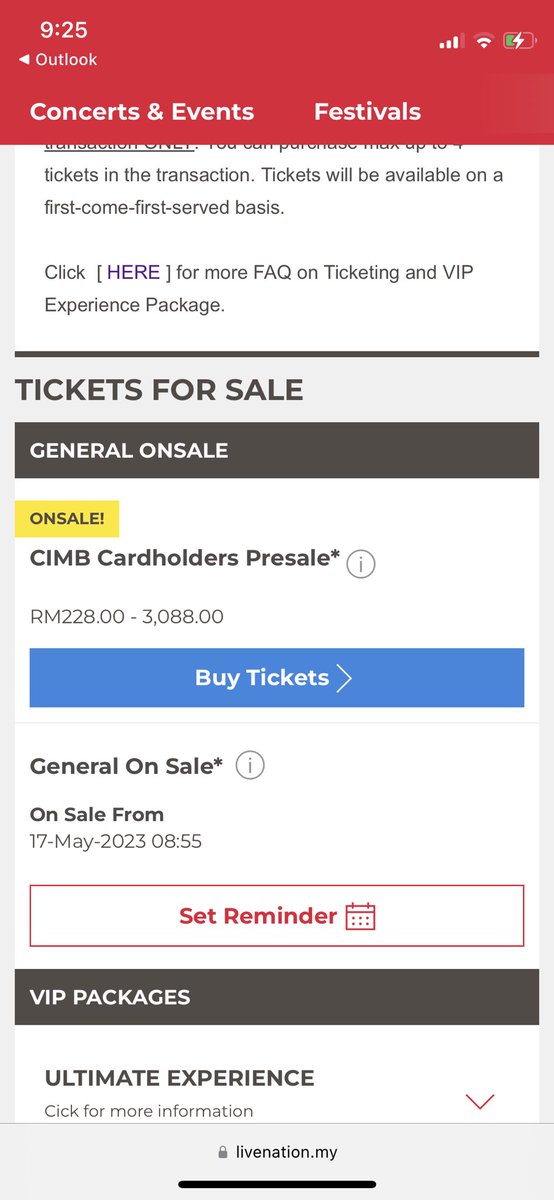Switch to the Festivals tab
This screenshot has width=554, height=1200.
[x=367, y=111]
